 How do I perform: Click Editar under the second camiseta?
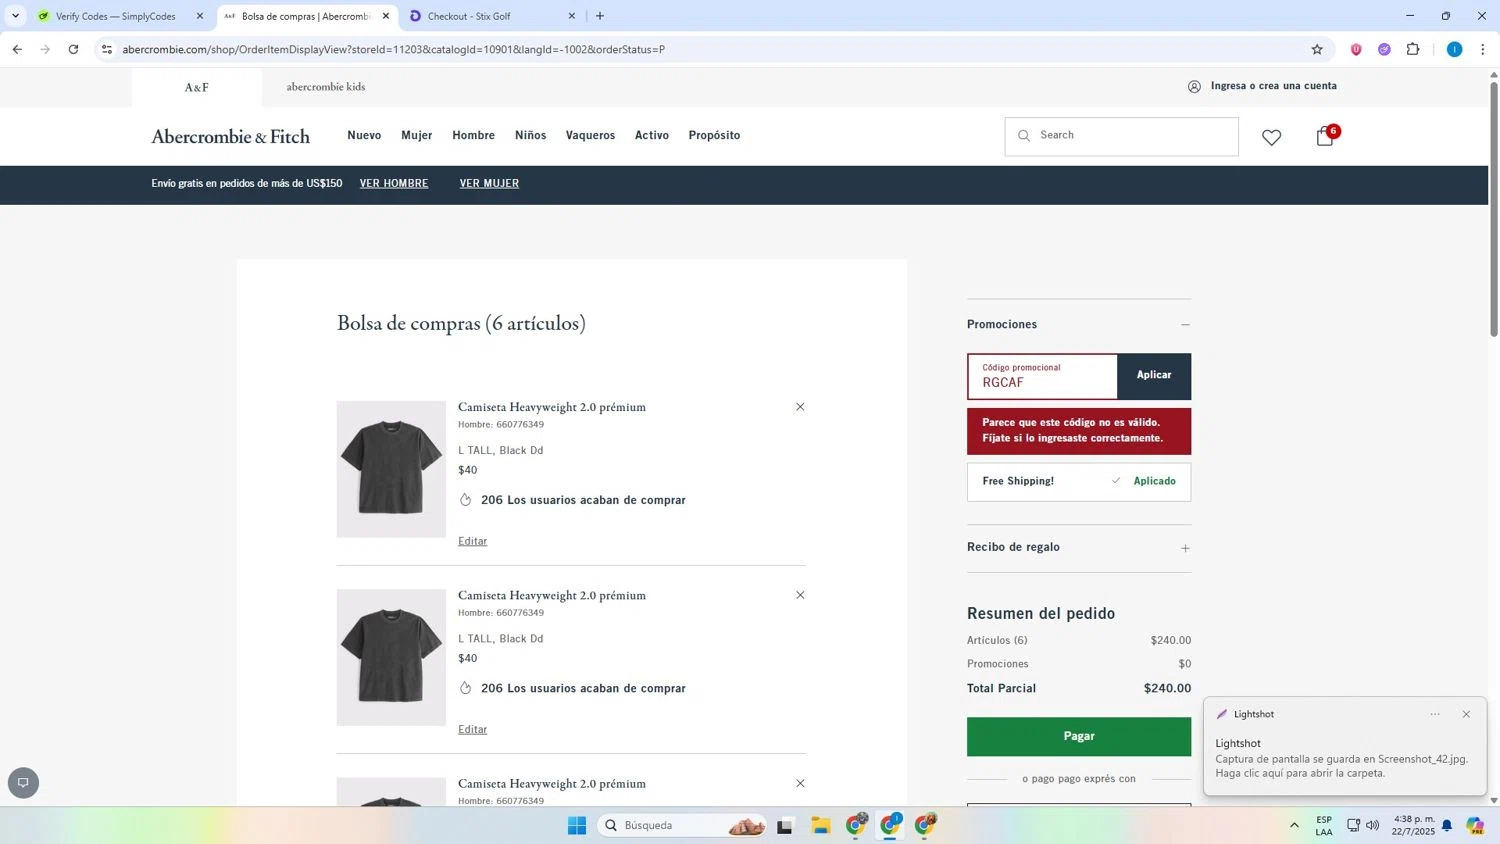pyautogui.click(x=473, y=729)
